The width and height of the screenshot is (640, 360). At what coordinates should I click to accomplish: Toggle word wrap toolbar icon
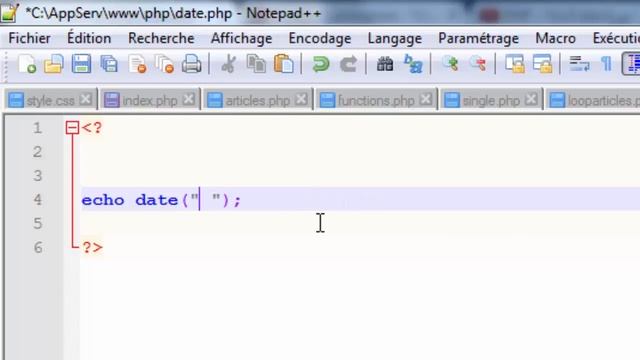(x=579, y=64)
